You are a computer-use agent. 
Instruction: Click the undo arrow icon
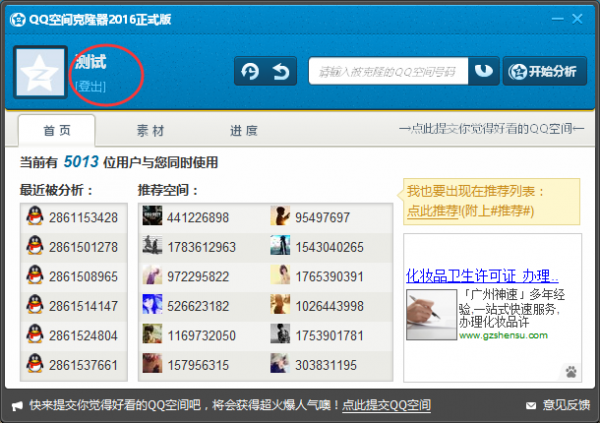(x=281, y=71)
